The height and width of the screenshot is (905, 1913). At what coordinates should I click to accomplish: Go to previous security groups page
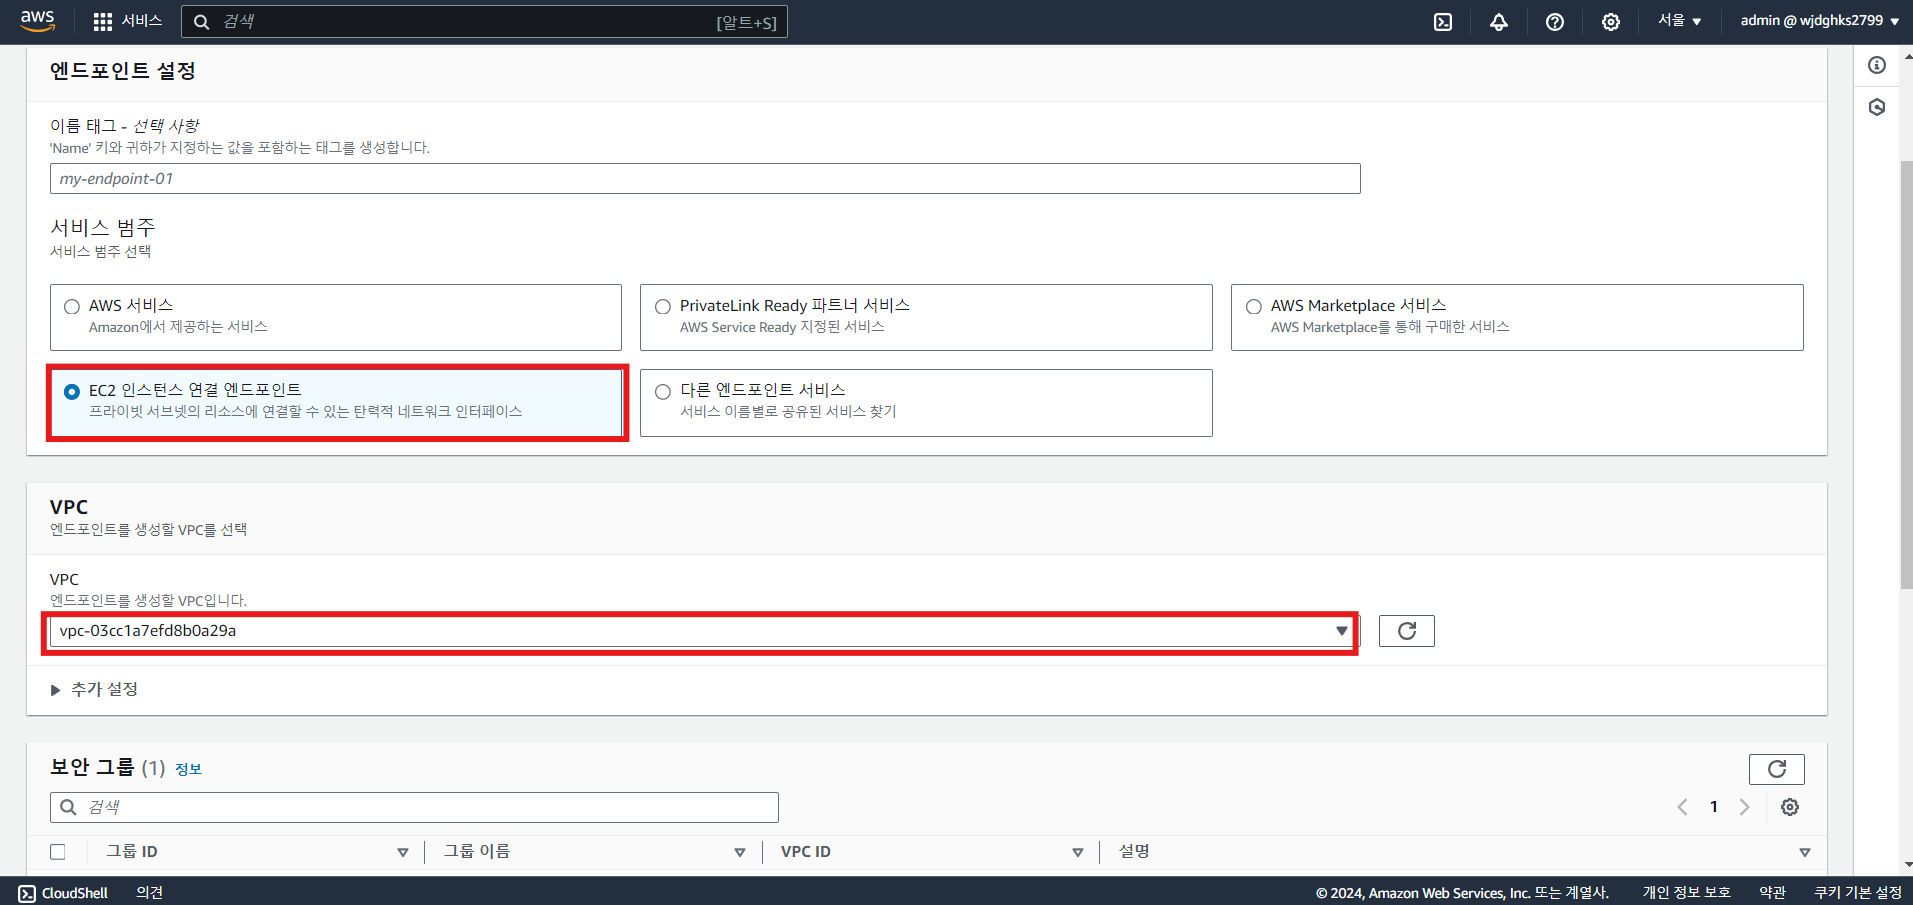(x=1682, y=807)
